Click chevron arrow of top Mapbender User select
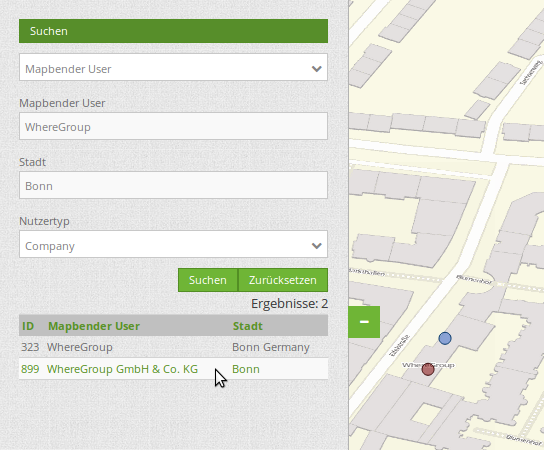 pos(316,69)
